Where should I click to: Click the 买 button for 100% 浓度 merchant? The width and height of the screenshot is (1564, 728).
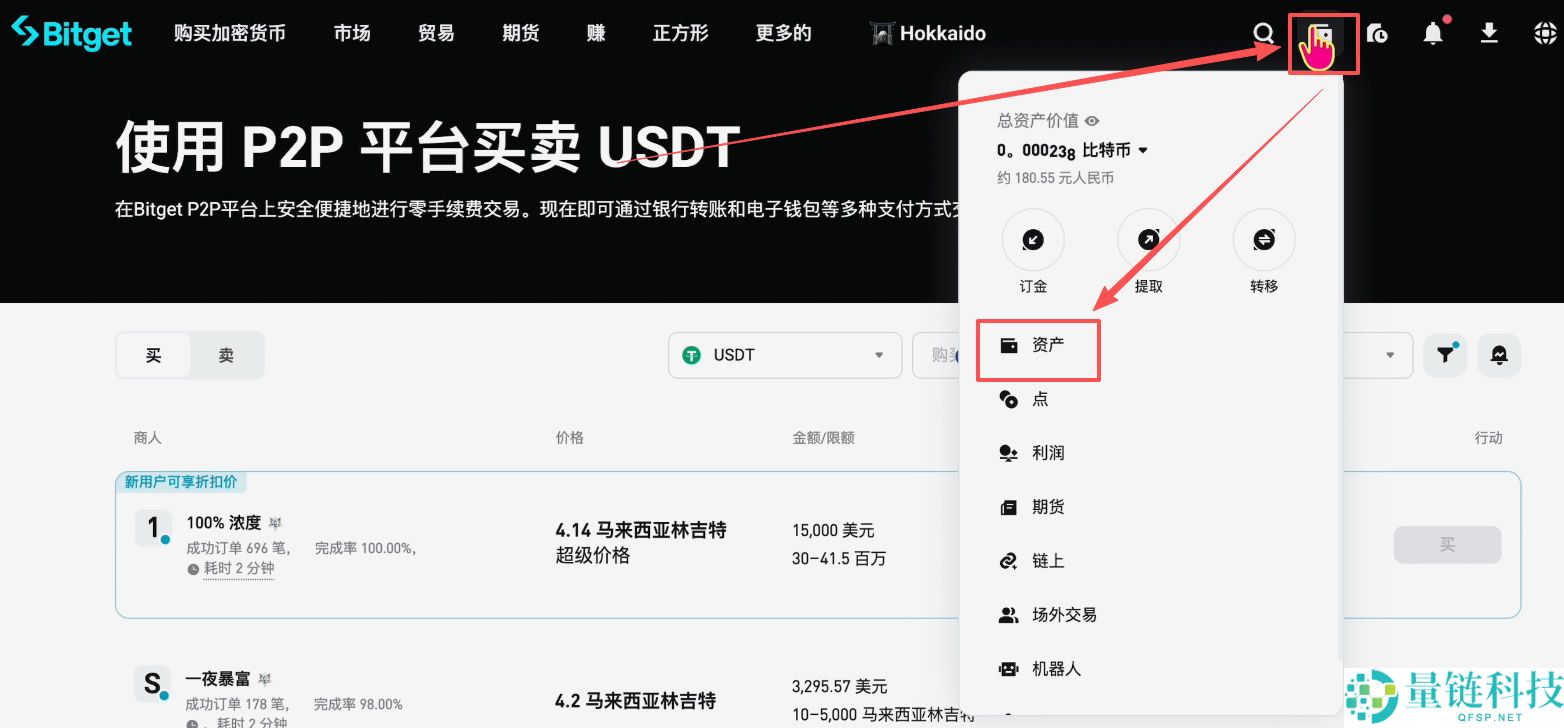pyautogui.click(x=1446, y=544)
